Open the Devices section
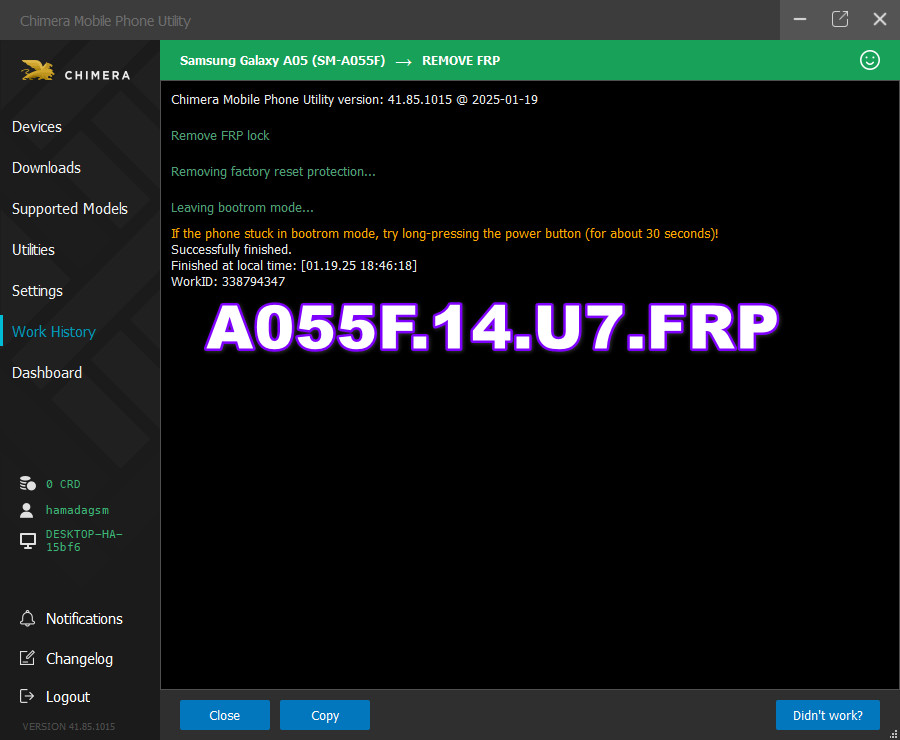 [37, 127]
